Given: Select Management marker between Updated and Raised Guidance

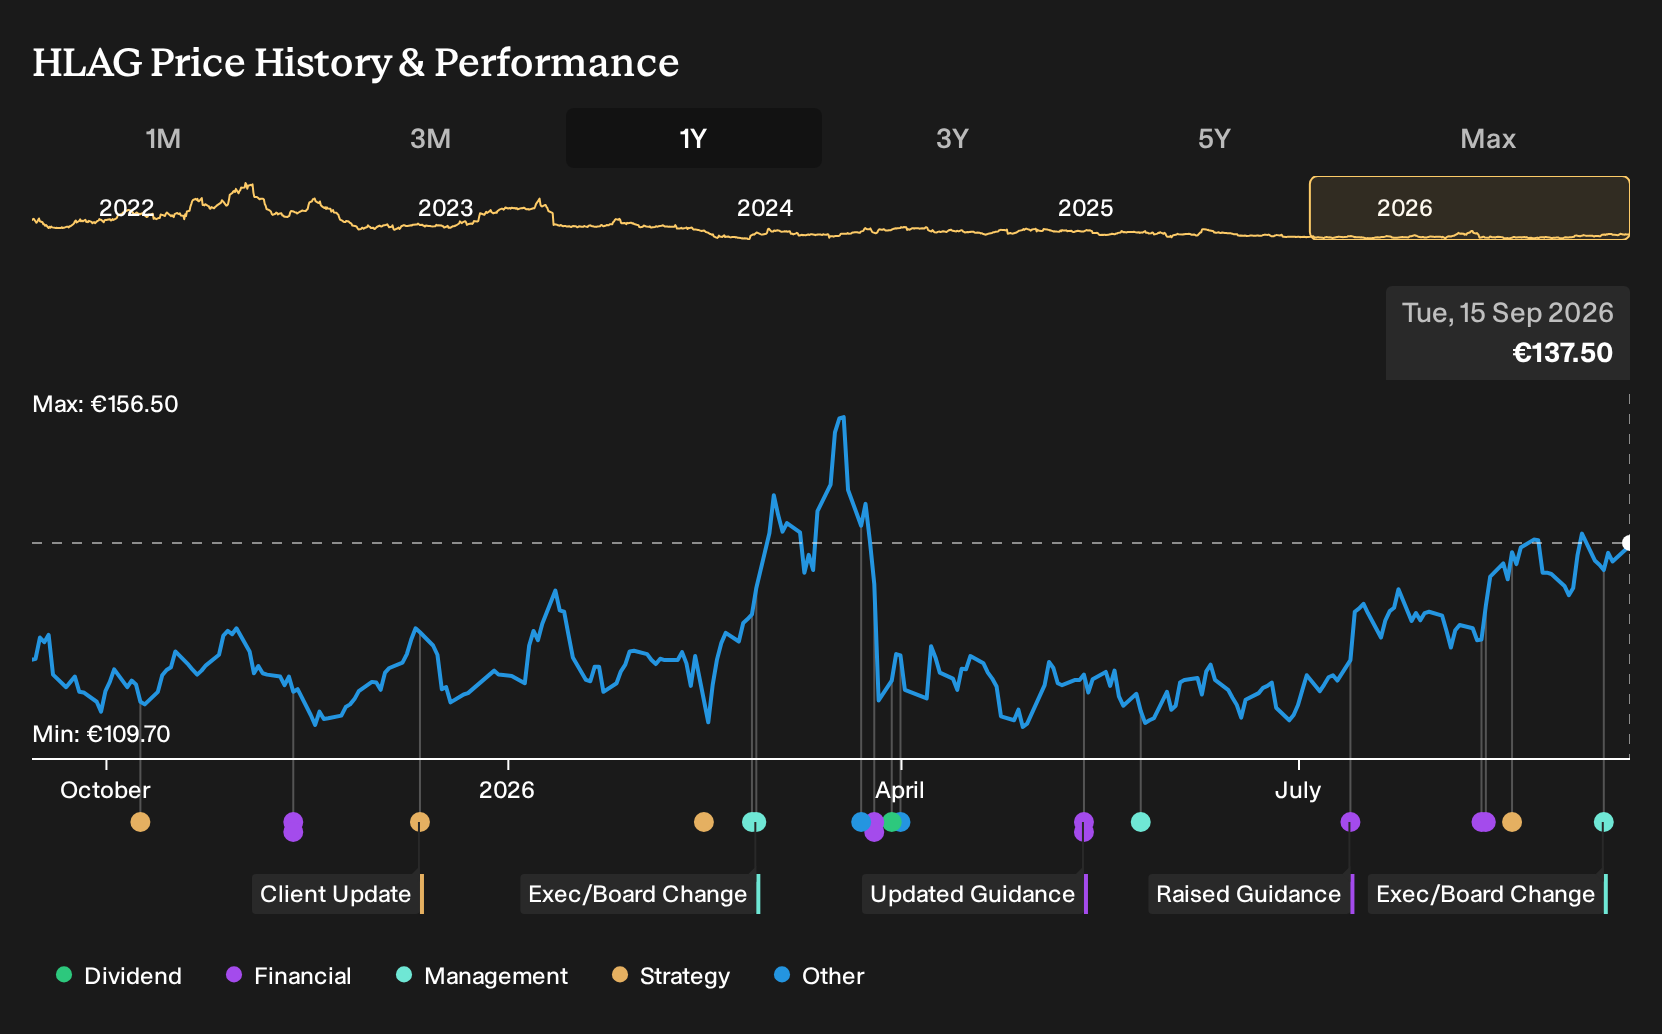Looking at the screenshot, I should [x=1140, y=822].
